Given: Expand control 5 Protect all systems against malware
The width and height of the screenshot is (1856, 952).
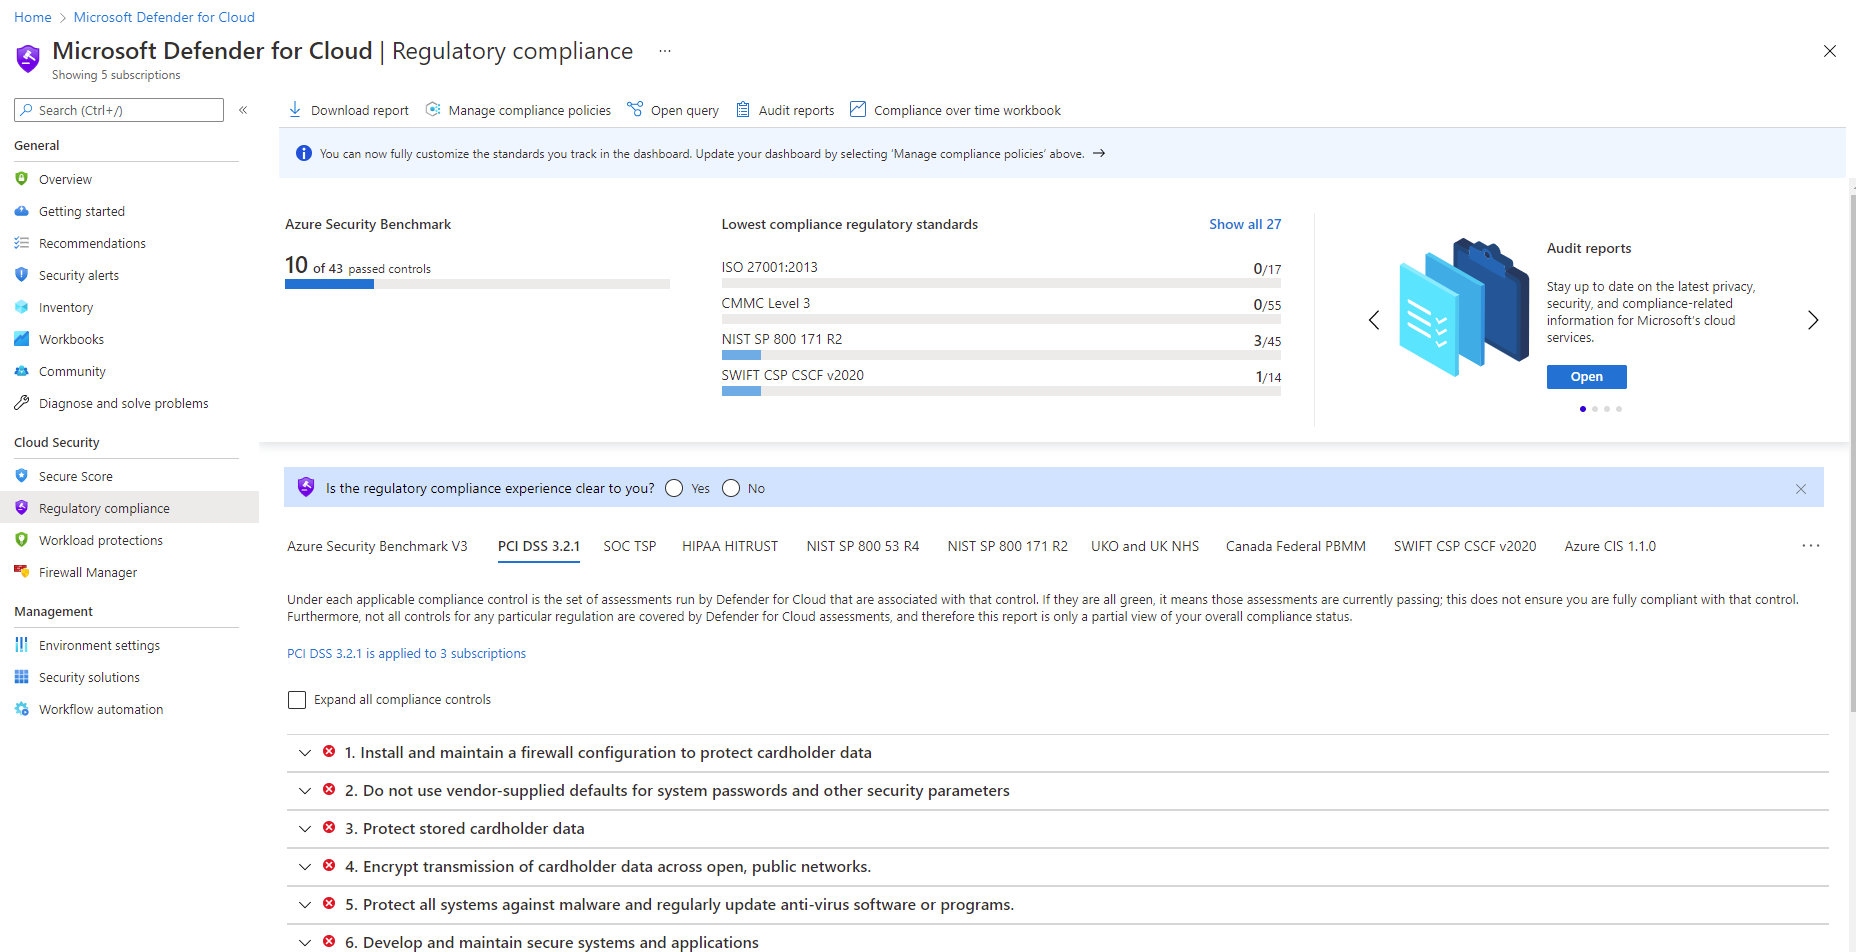Looking at the screenshot, I should pos(305,905).
